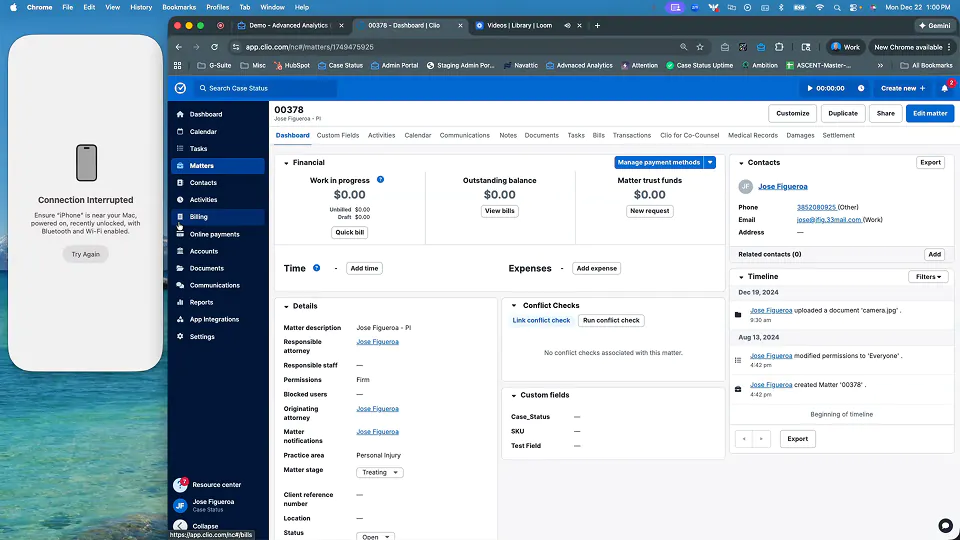The height and width of the screenshot is (540, 960).
Task: Collapse the Timeline section
Action: click(741, 276)
